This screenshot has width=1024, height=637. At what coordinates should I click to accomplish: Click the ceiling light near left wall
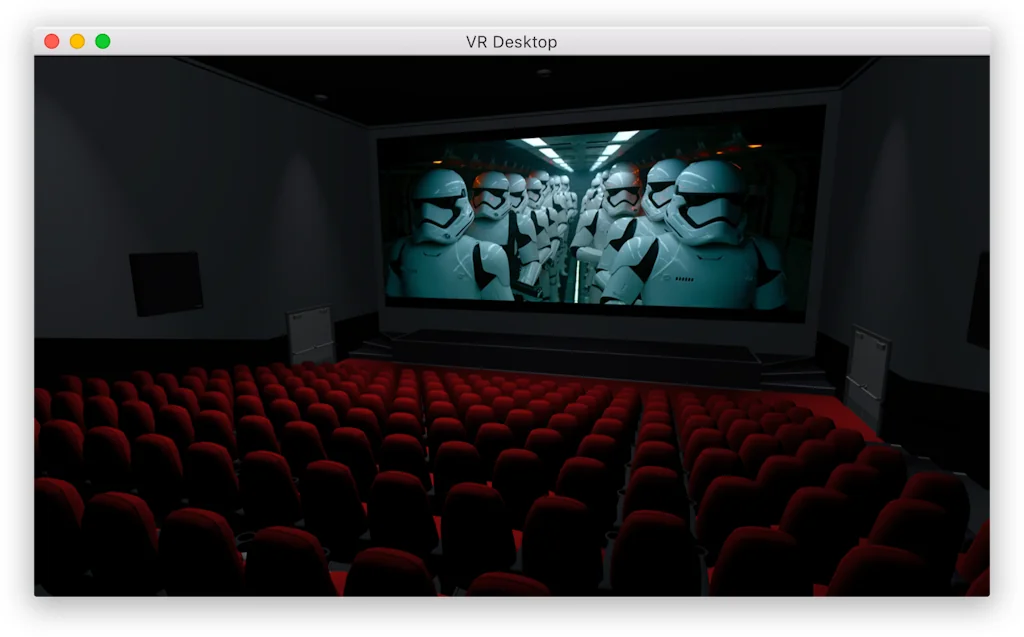click(320, 97)
